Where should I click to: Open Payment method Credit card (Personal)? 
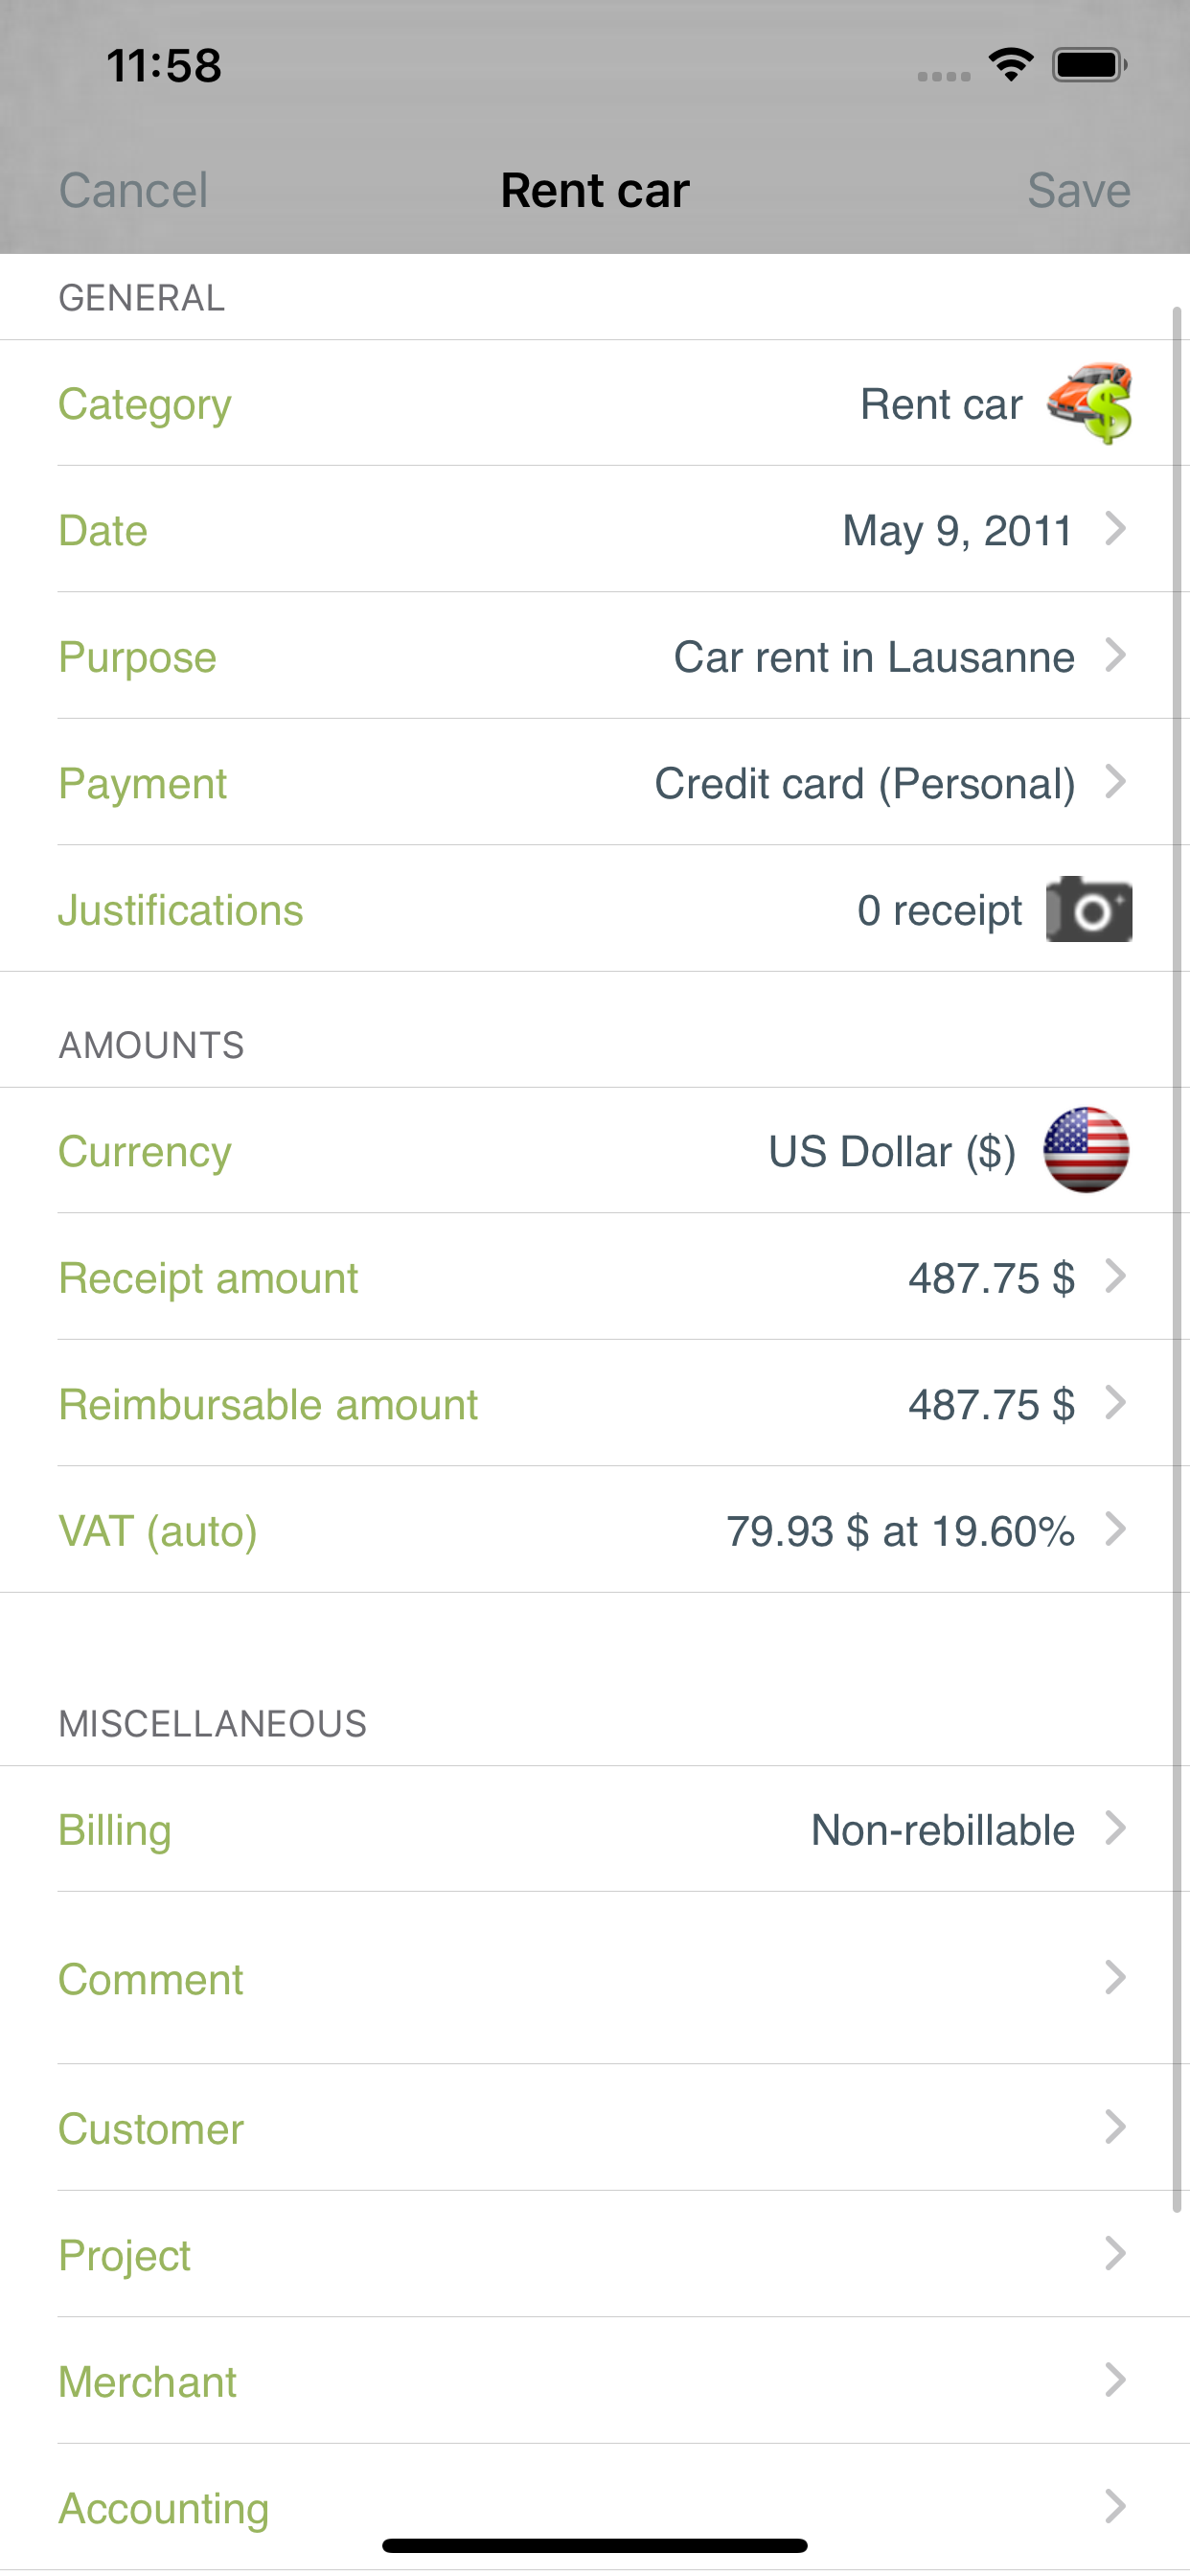(595, 782)
